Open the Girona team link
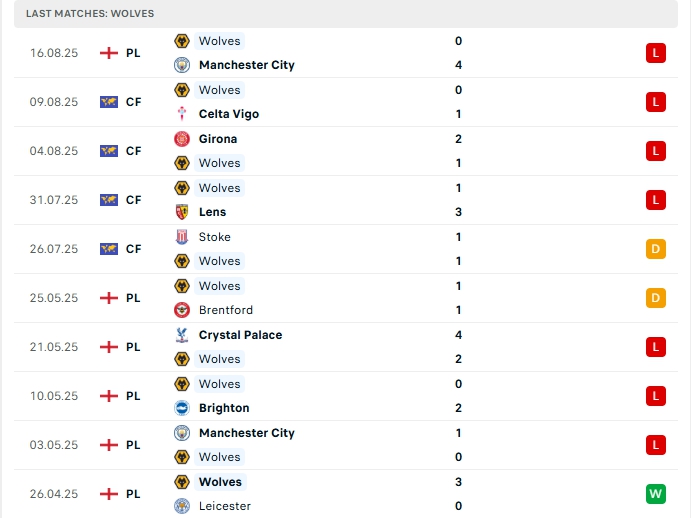This screenshot has height=518, width=691. pyautogui.click(x=218, y=139)
